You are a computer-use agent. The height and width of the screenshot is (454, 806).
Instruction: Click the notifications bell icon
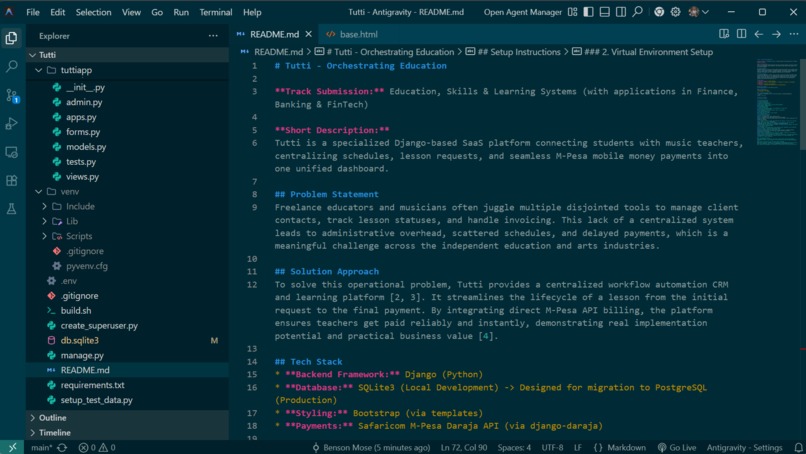[798, 447]
